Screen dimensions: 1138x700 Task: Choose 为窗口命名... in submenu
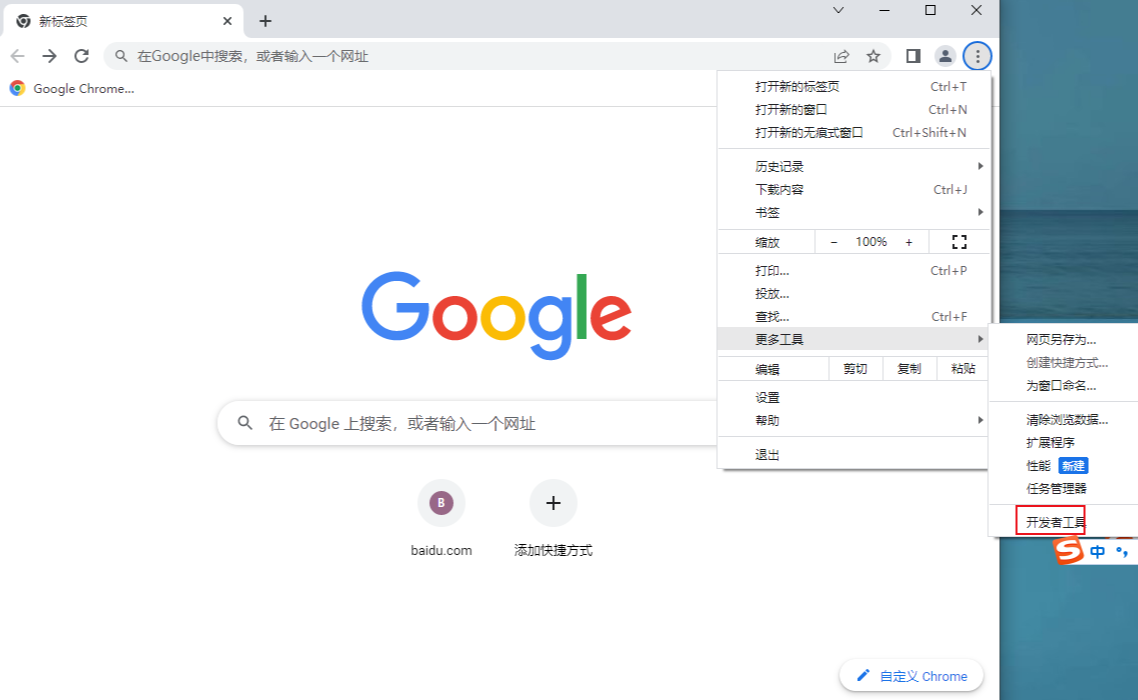click(1064, 386)
